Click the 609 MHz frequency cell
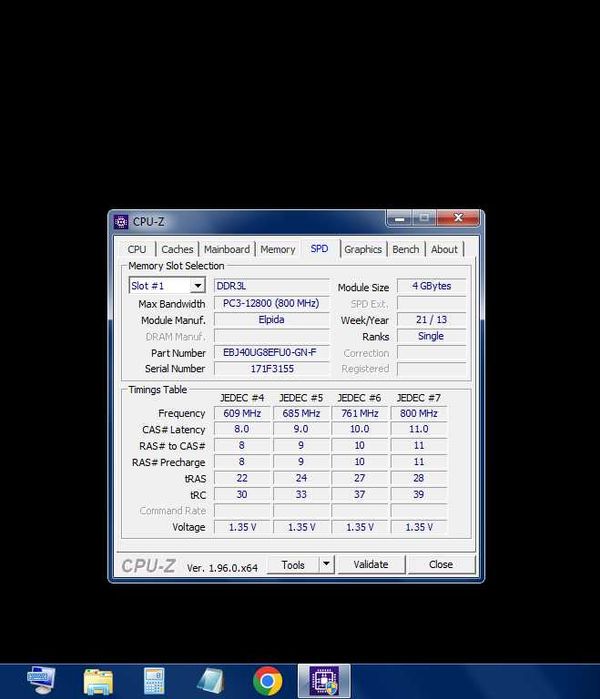The height and width of the screenshot is (699, 600). pos(242,413)
